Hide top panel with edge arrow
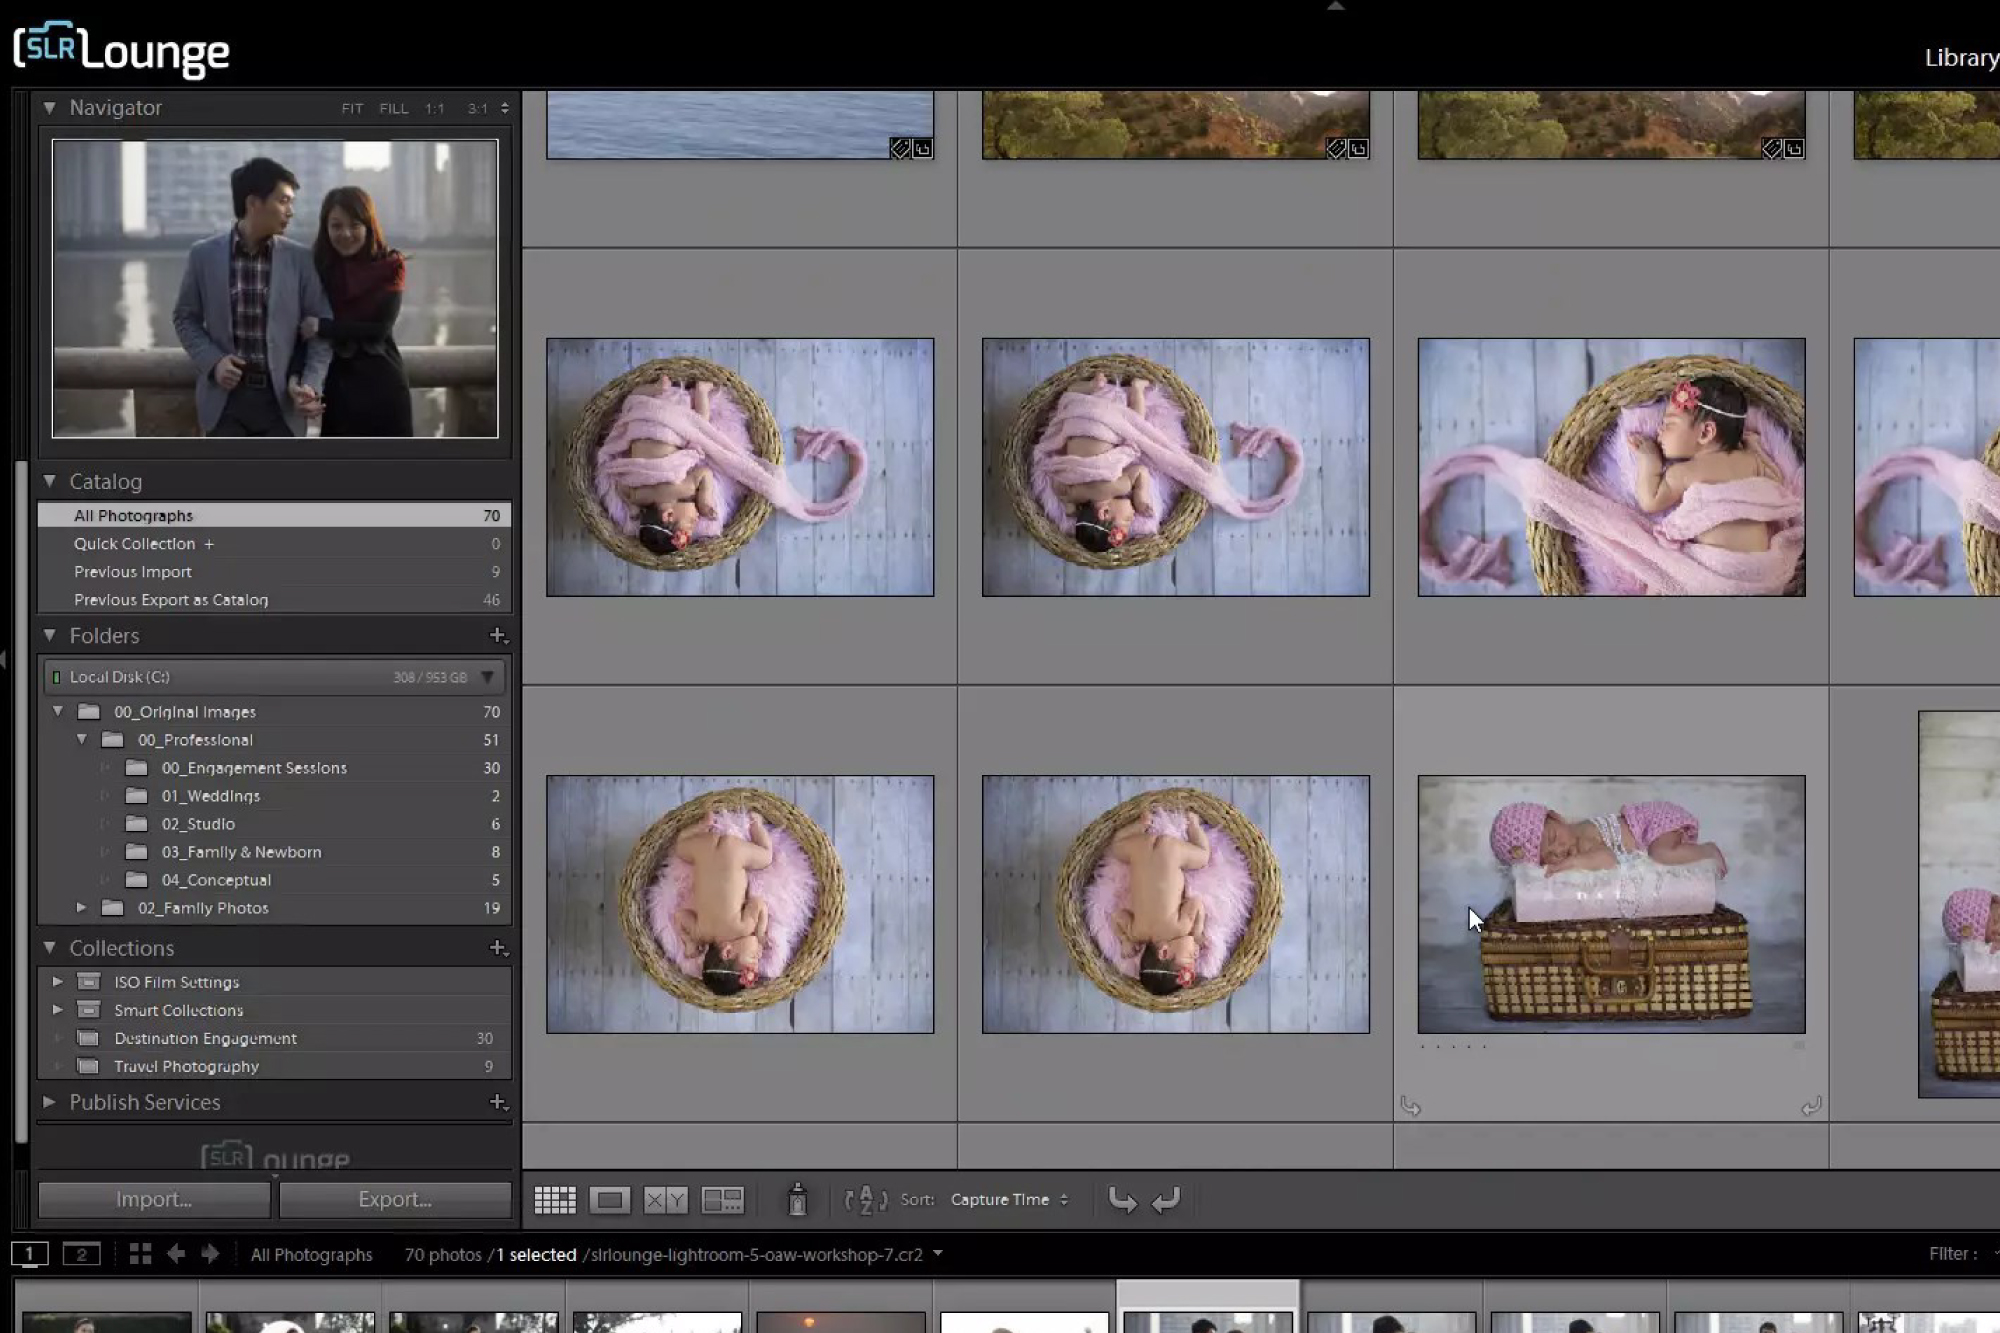The width and height of the screenshot is (2000, 1333). pos(1335,5)
